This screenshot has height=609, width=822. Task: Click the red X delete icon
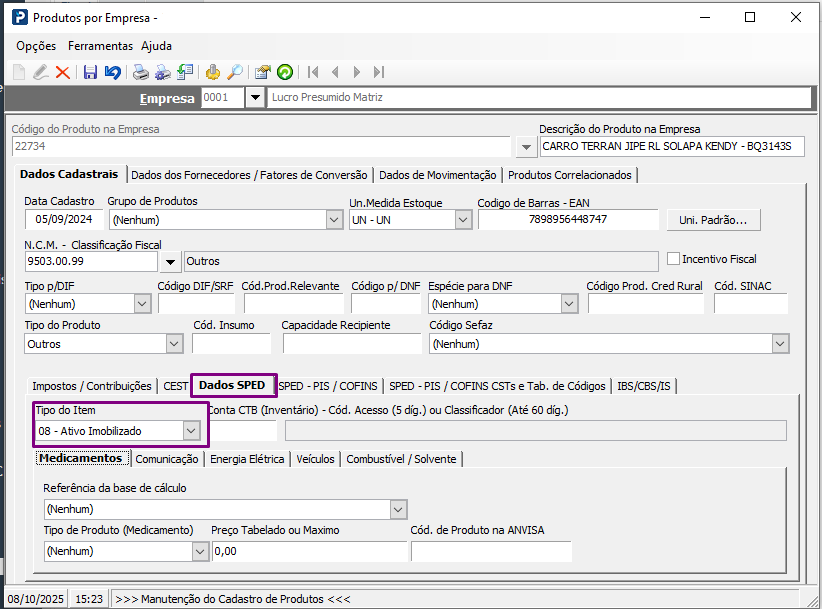coord(62,72)
